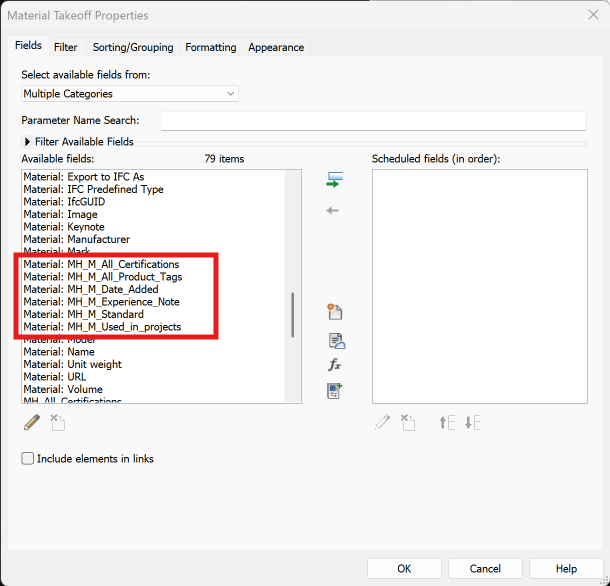Click the Cancel button
610x586 pixels.
tap(485, 568)
